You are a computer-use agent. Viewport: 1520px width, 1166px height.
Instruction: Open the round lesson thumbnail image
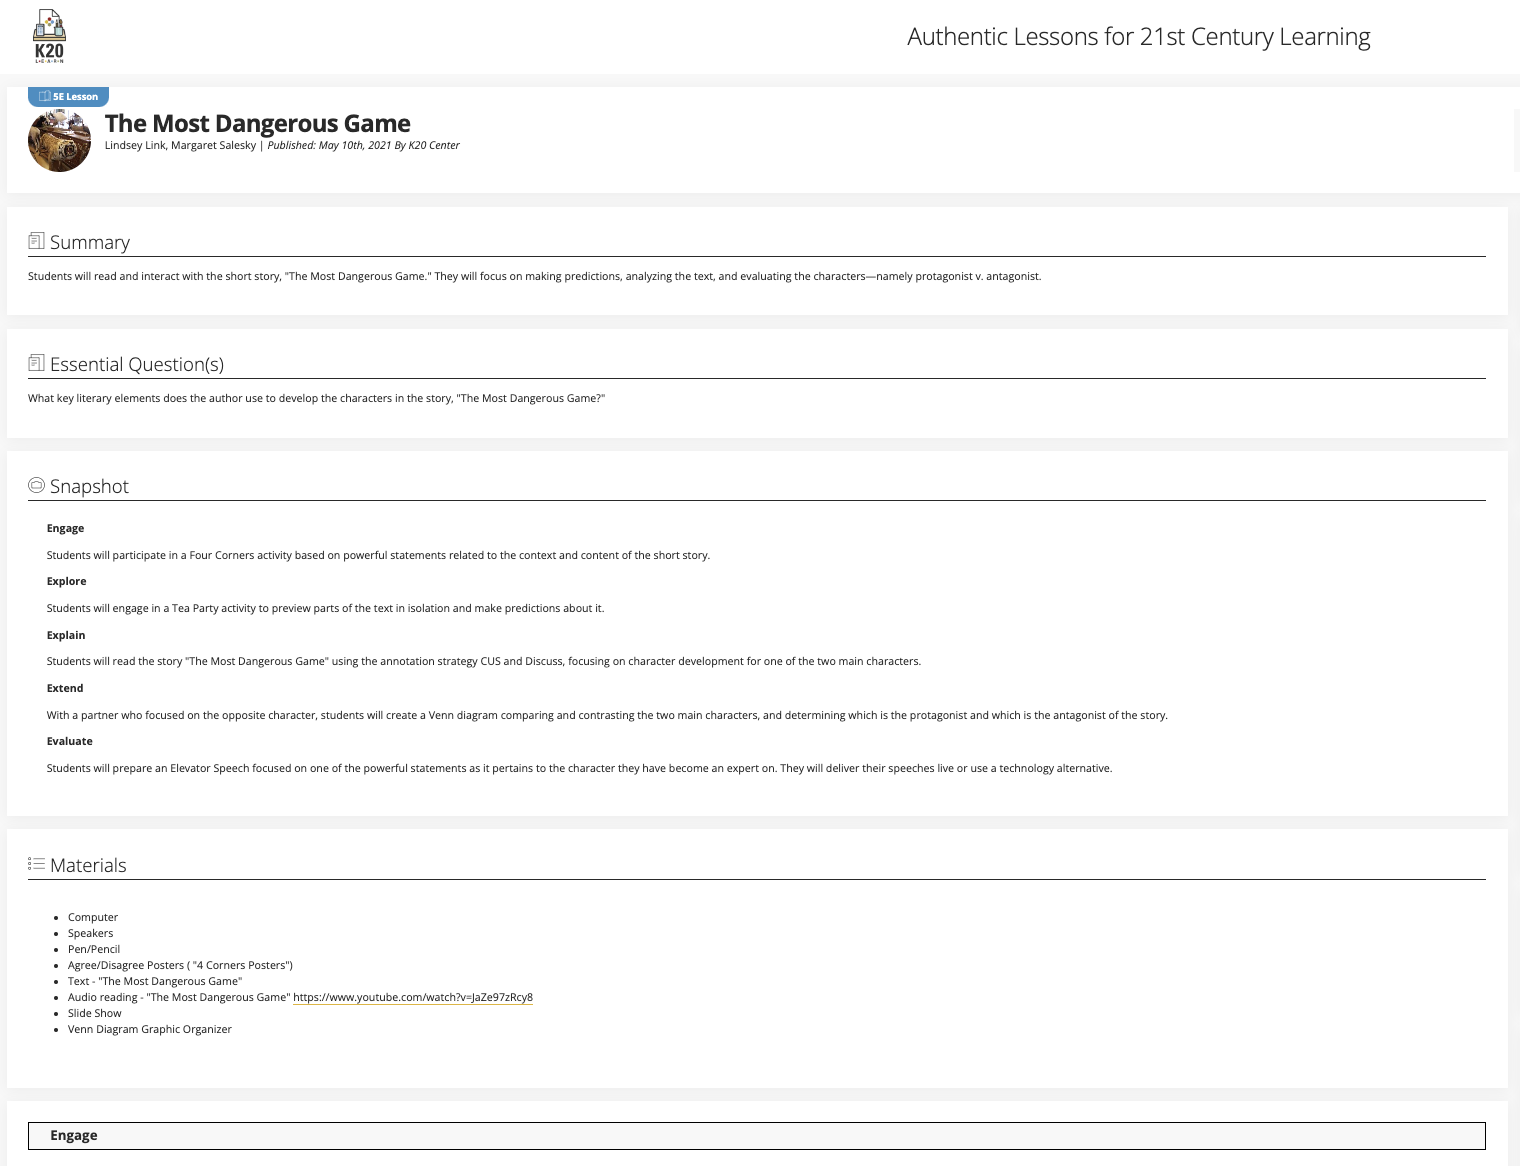pos(59,141)
